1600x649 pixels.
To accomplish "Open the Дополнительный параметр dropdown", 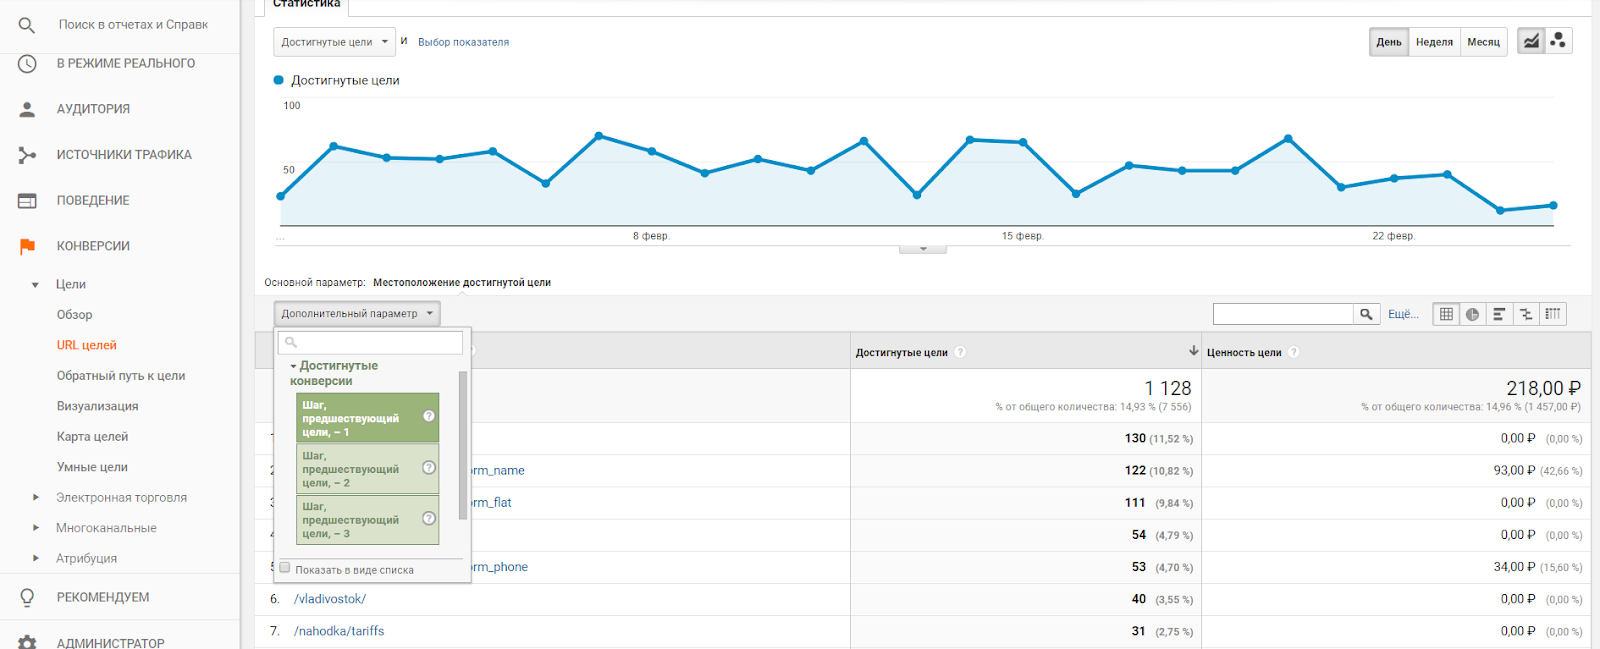I will [x=357, y=314].
